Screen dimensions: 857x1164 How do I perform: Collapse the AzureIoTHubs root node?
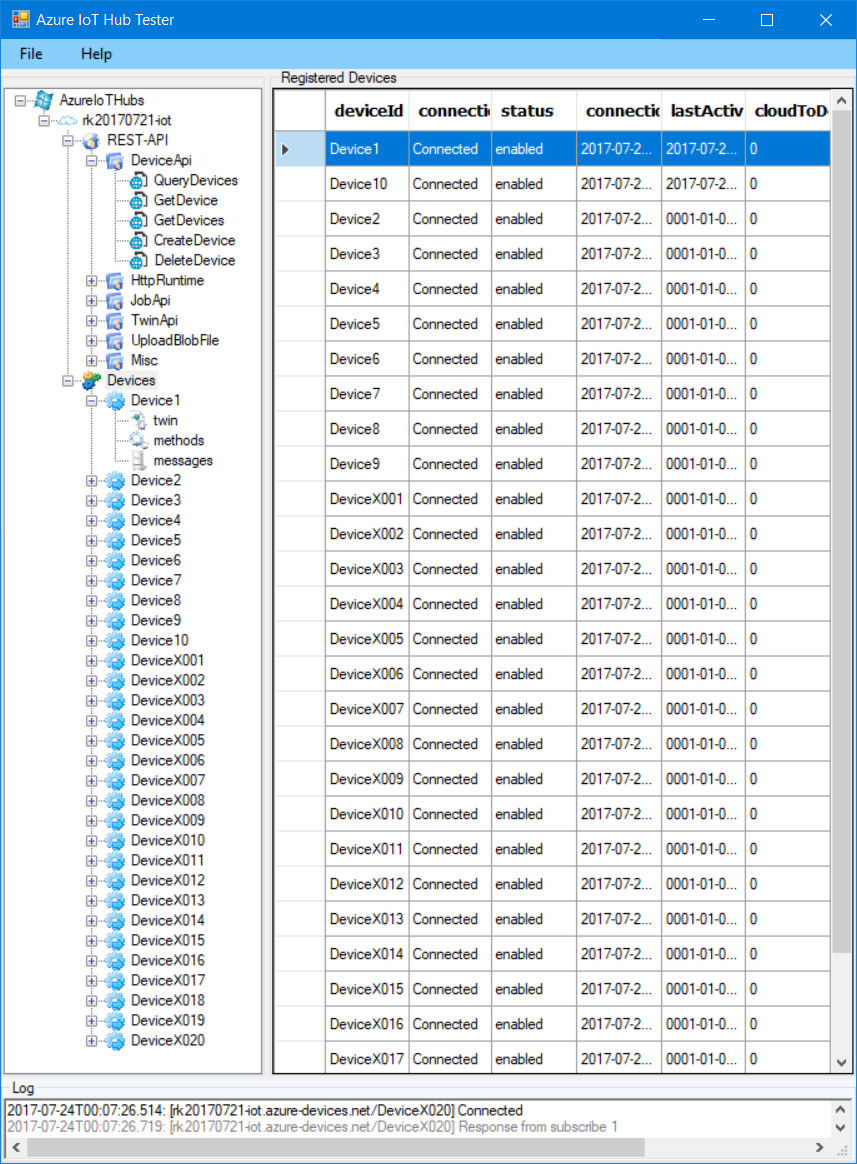pyautogui.click(x=21, y=100)
